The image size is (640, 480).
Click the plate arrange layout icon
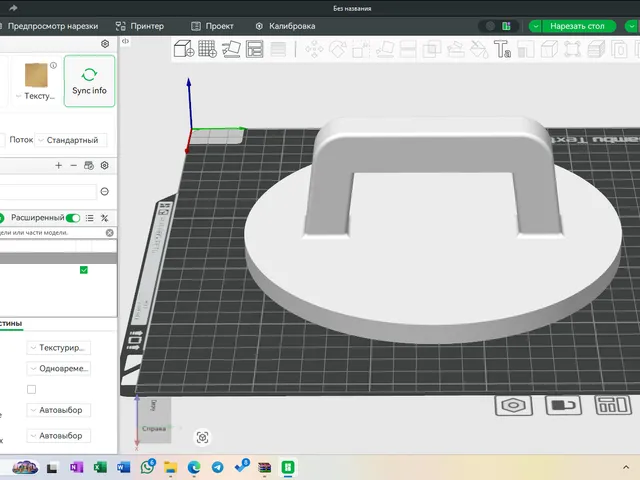point(613,405)
